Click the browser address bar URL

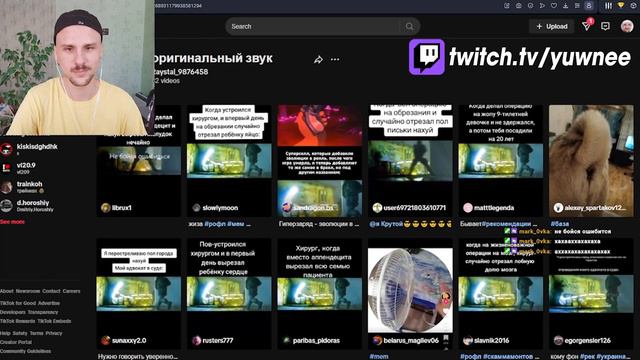coord(178,5)
